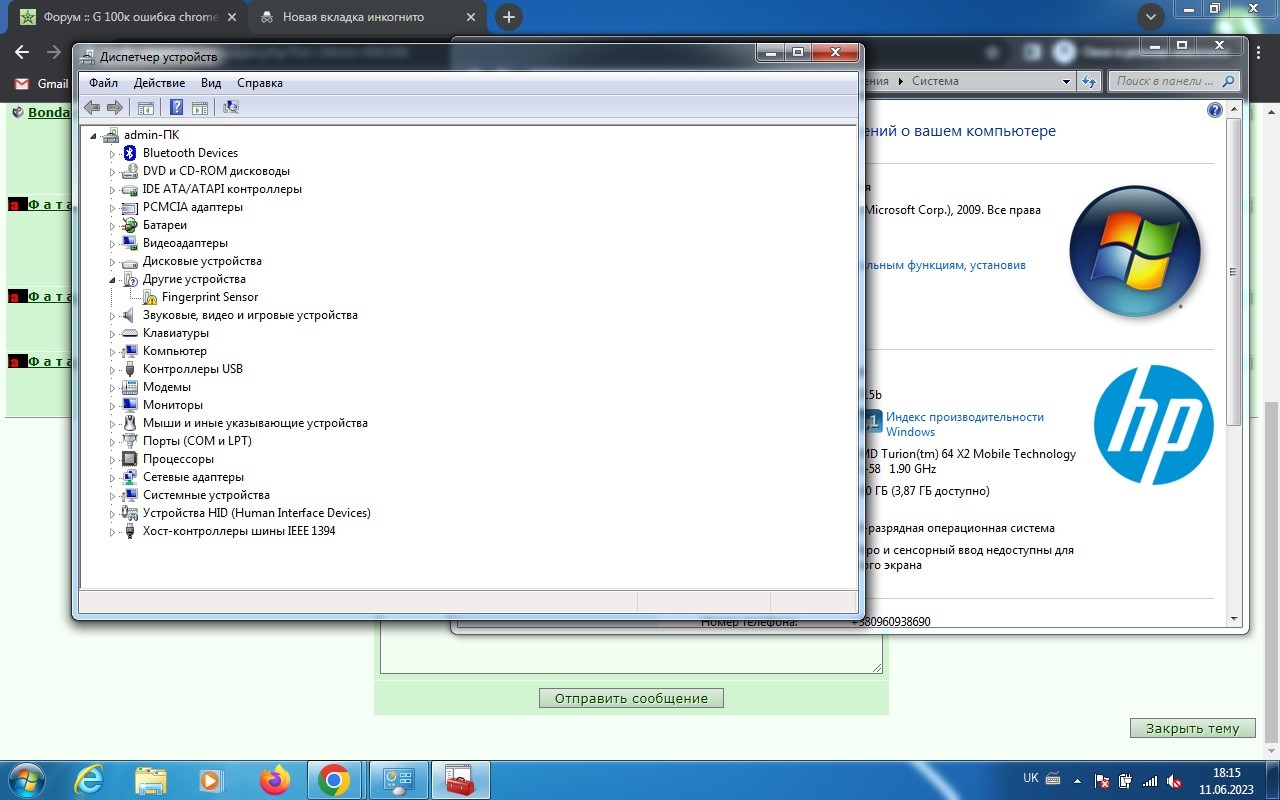
Task: Open the Вид menu
Action: (211, 83)
